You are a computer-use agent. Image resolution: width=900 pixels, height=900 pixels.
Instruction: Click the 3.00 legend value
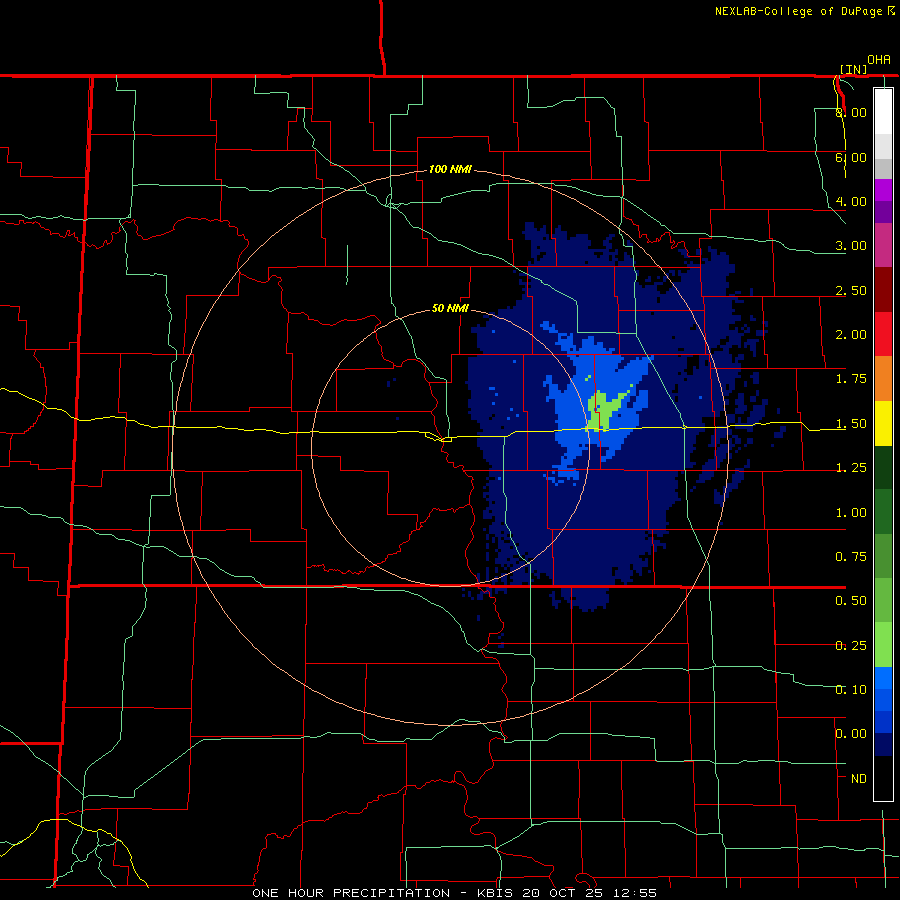pyautogui.click(x=851, y=246)
